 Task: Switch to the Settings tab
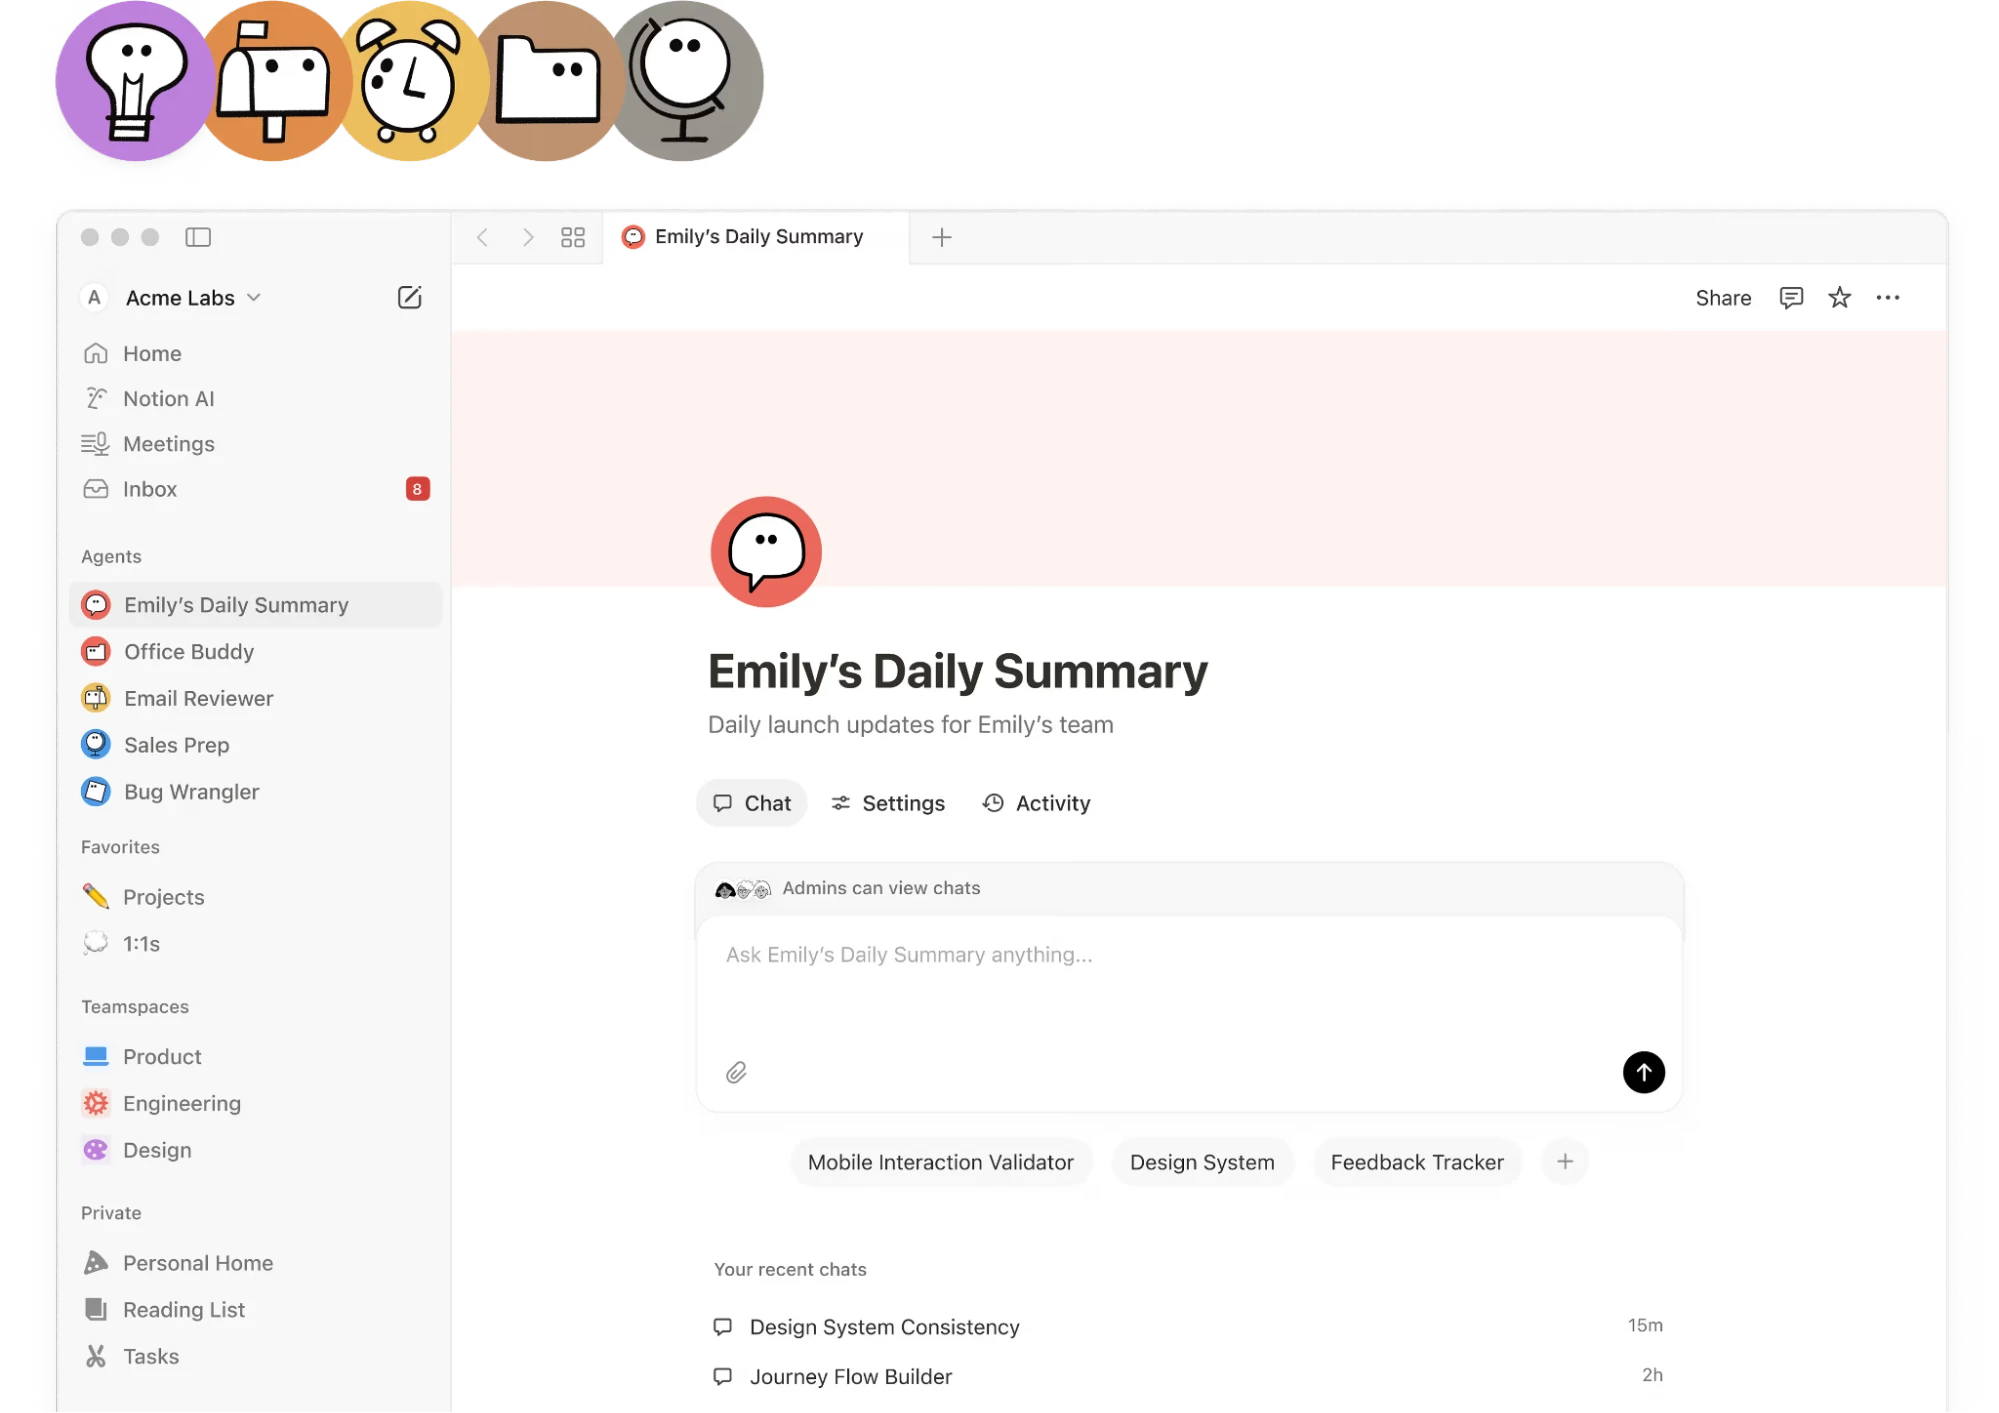pos(887,802)
